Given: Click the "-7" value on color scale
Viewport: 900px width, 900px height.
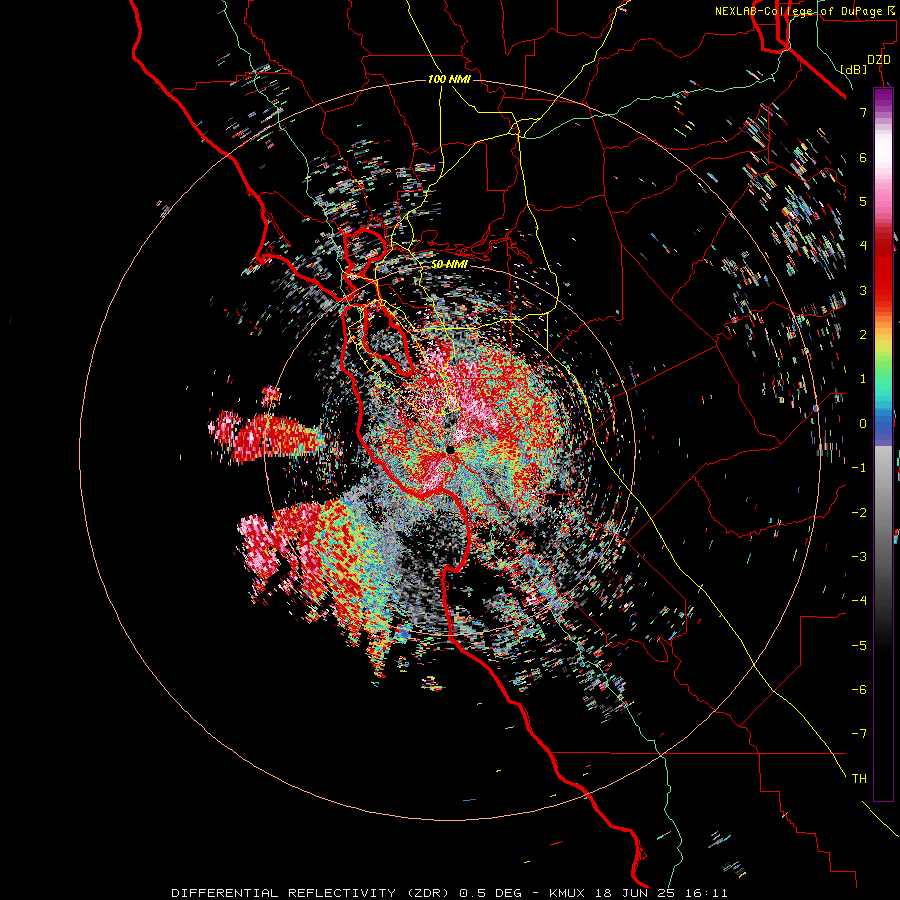Looking at the screenshot, I should point(859,734).
